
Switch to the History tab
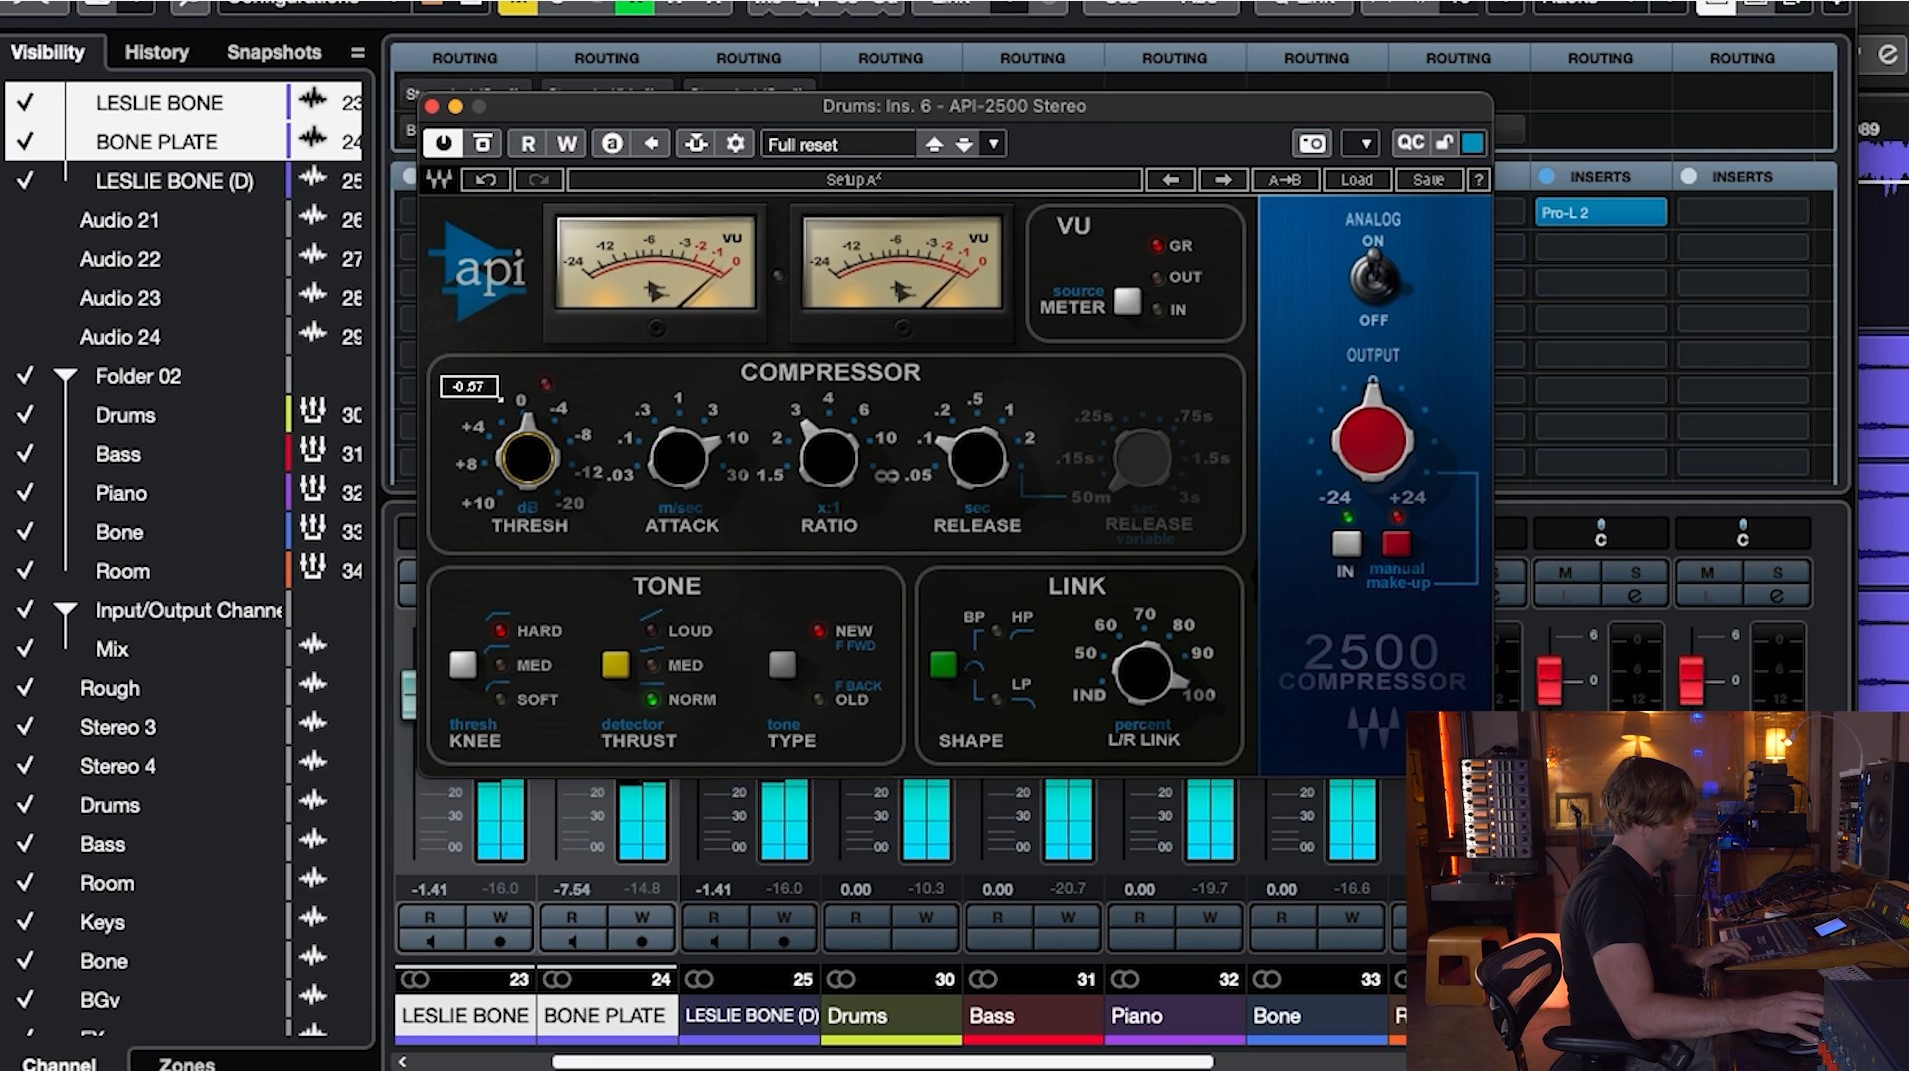click(156, 52)
